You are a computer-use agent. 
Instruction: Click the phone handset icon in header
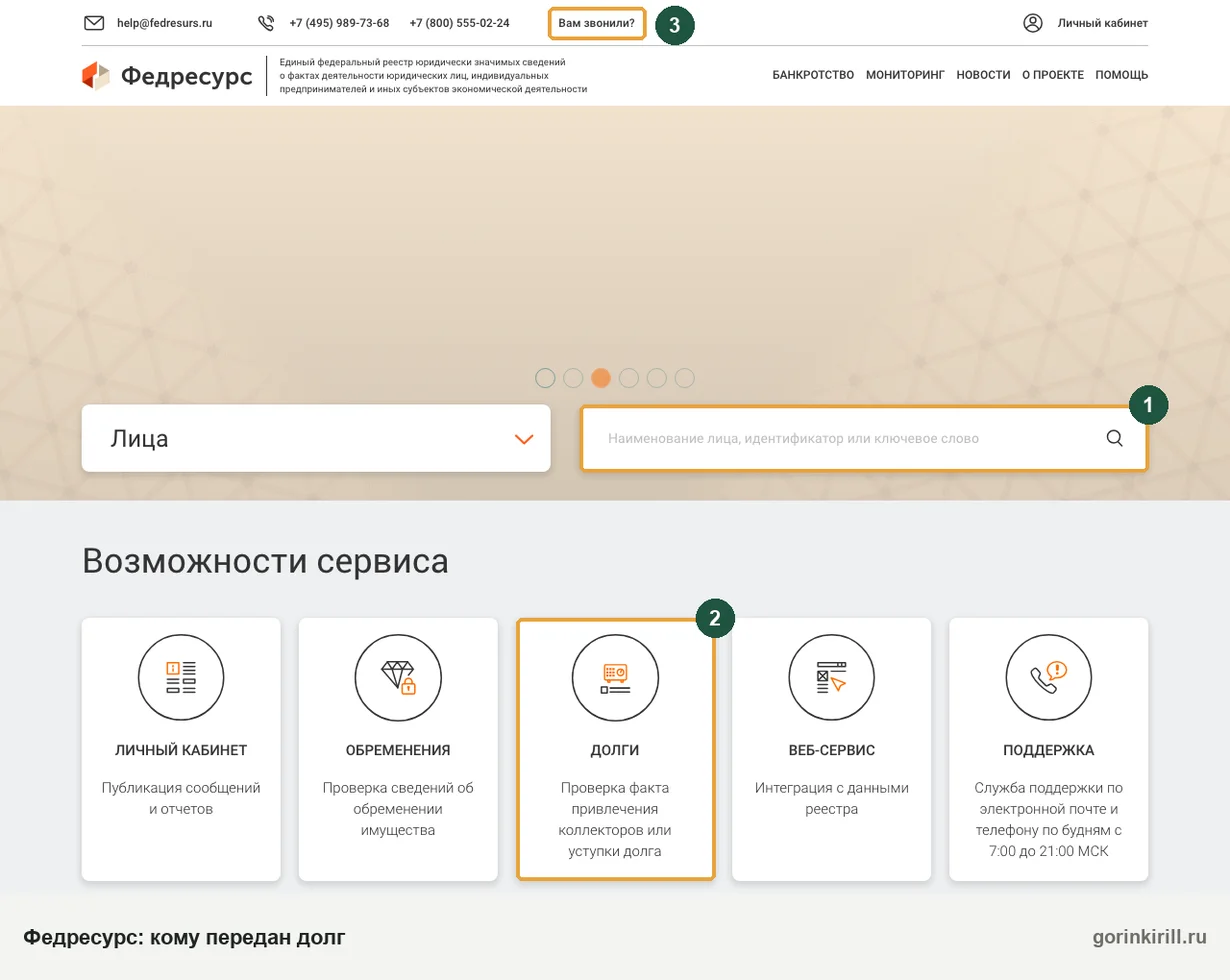pyautogui.click(x=266, y=23)
